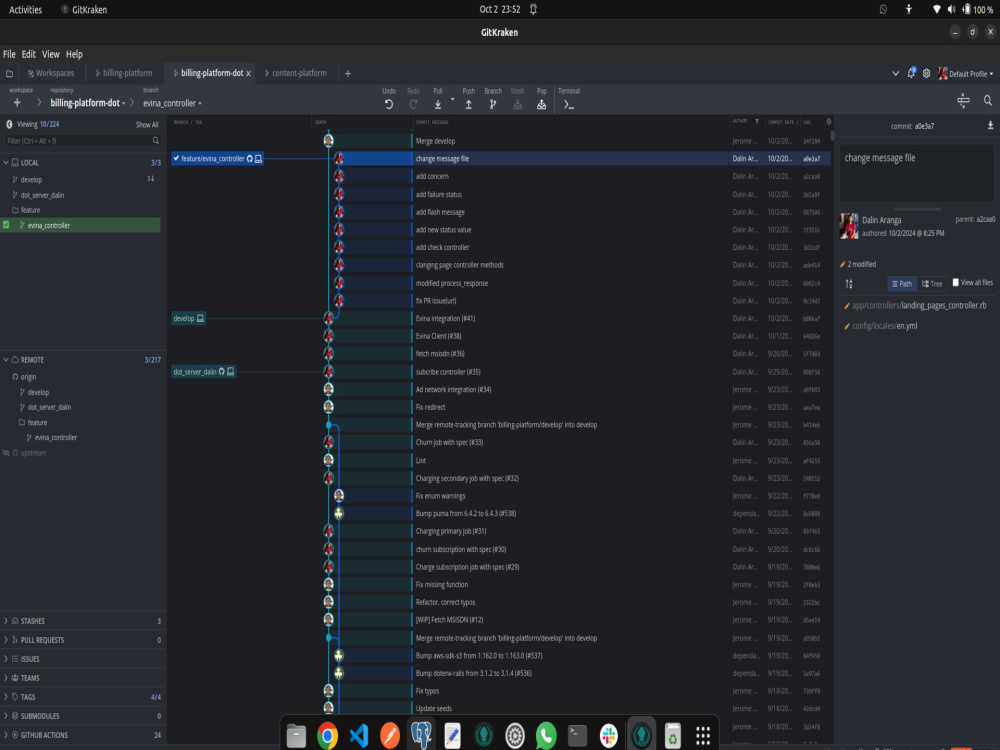1000x750 pixels.
Task: Open the Terminal toolbar icon
Action: coord(569,105)
